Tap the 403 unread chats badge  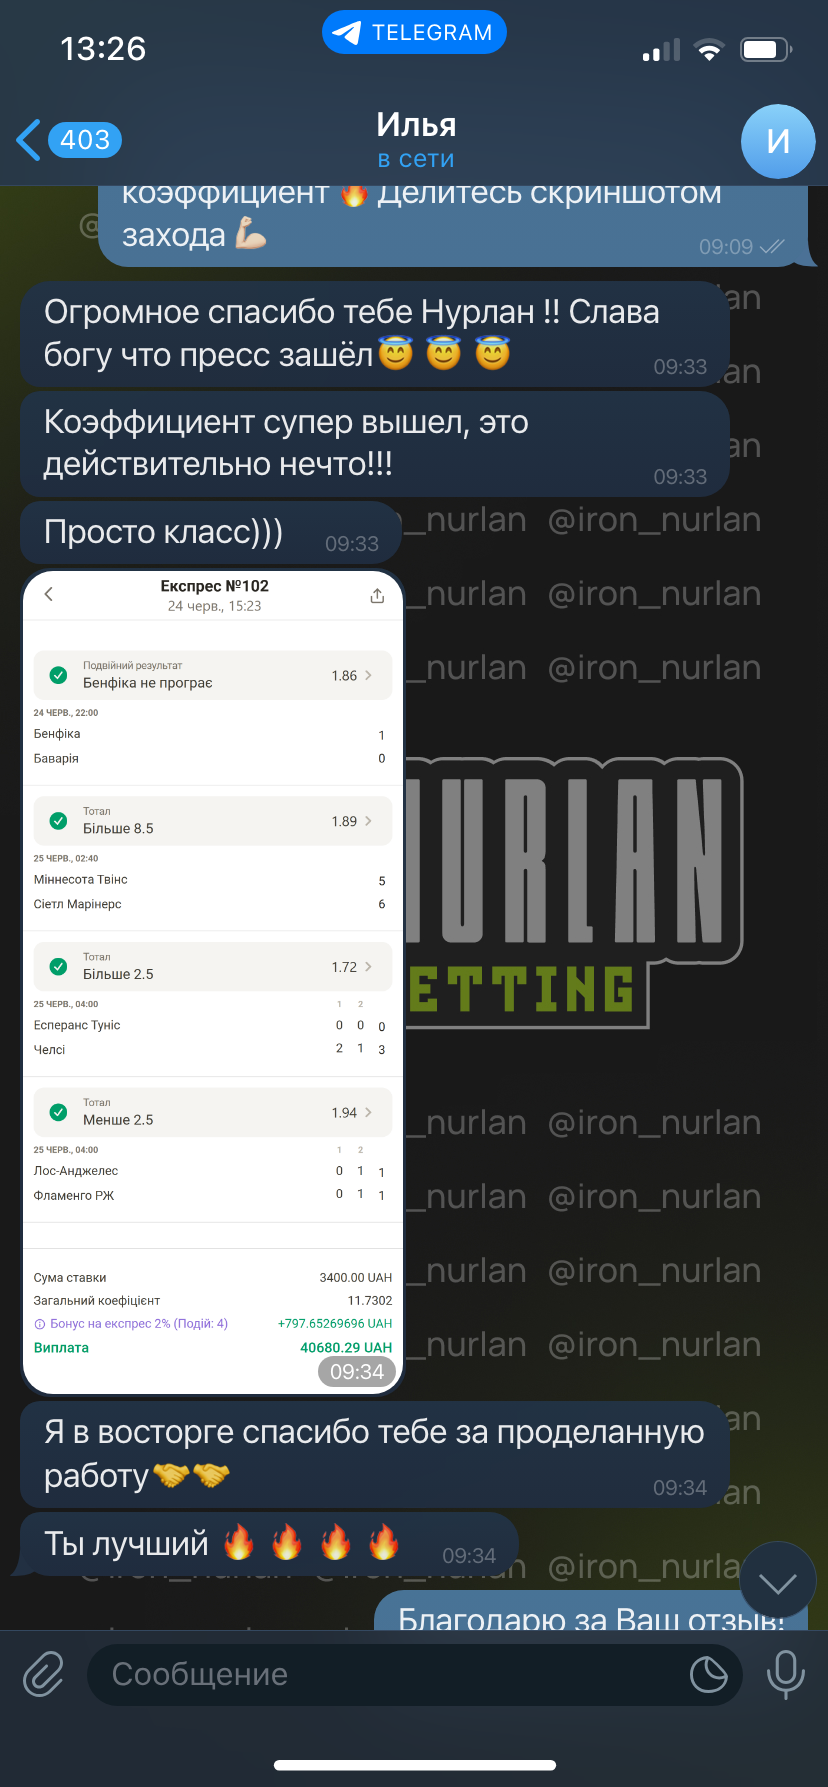(85, 140)
